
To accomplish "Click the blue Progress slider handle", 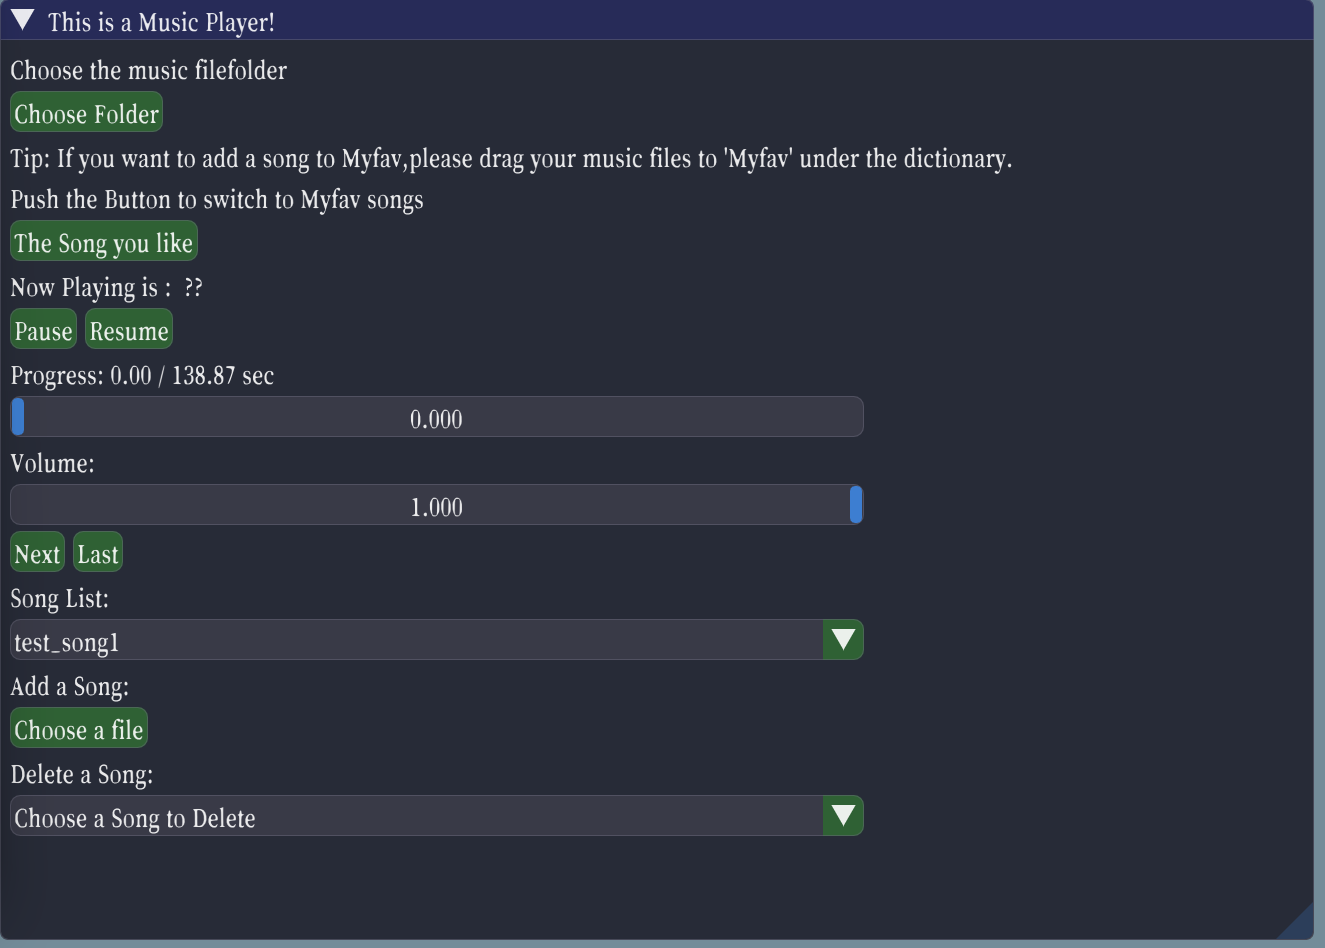I will point(18,418).
